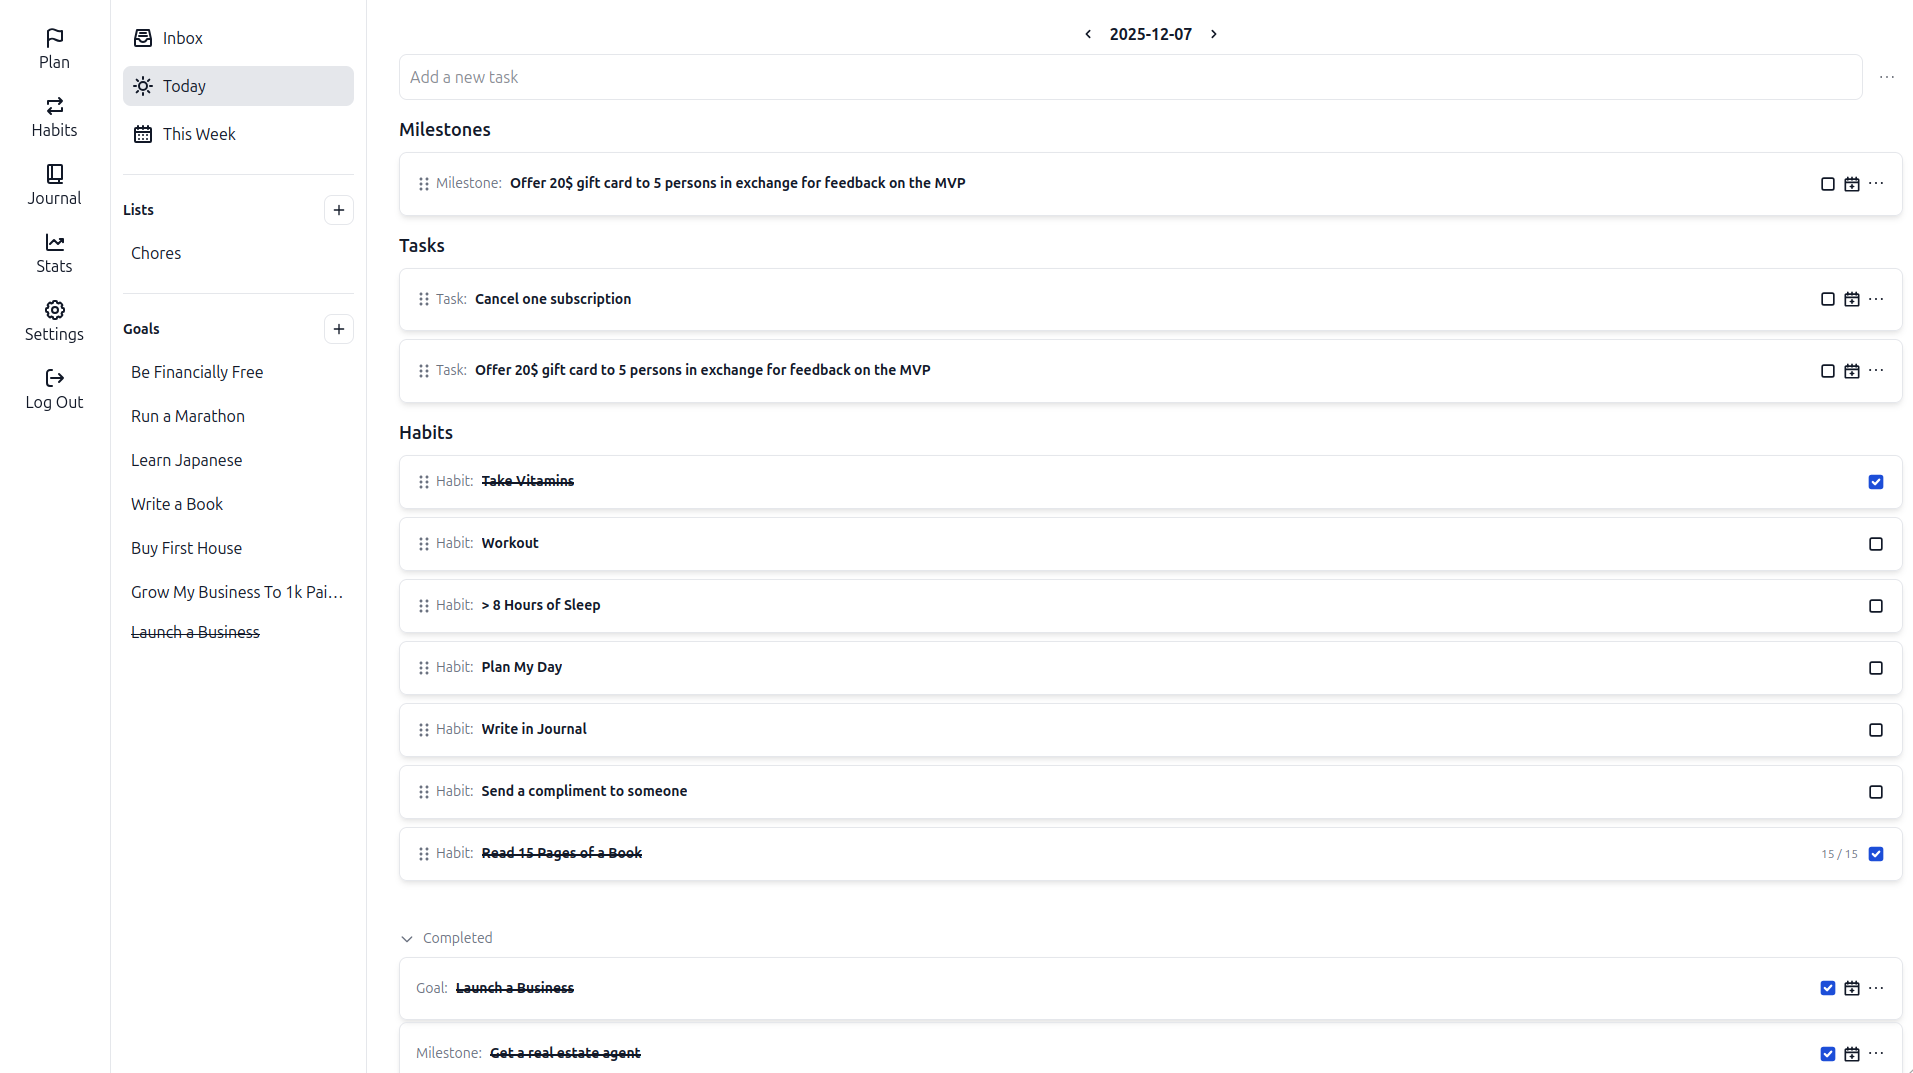The width and height of the screenshot is (1913, 1073).
Task: Go to the previous day with the left arrow
Action: (x=1087, y=33)
